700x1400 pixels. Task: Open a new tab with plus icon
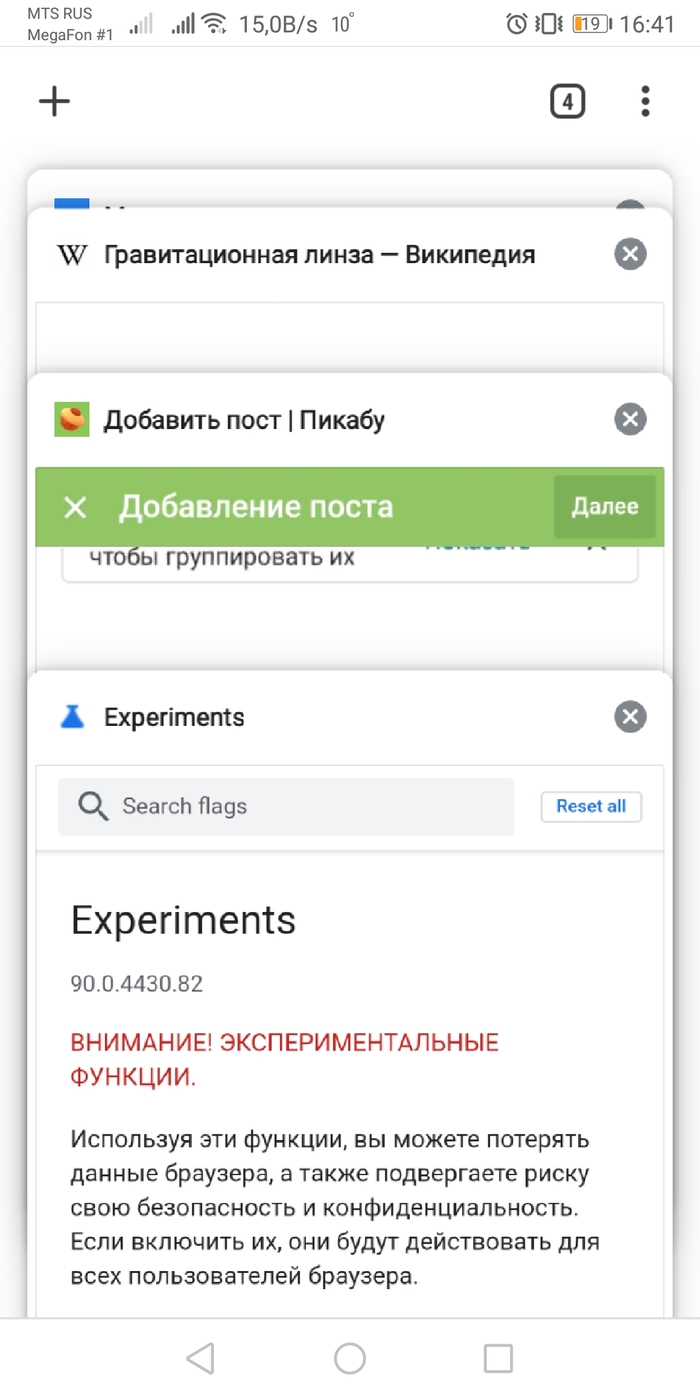click(x=54, y=101)
